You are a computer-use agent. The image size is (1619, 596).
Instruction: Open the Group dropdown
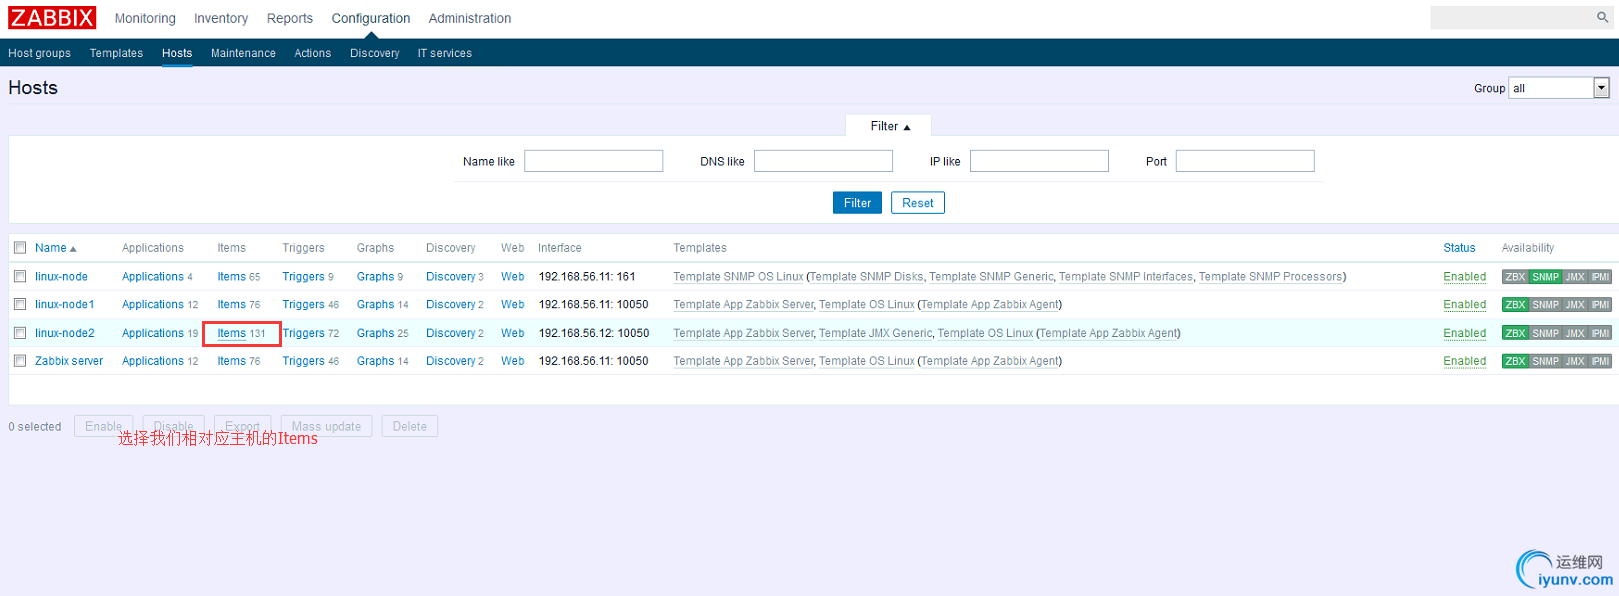(1559, 88)
